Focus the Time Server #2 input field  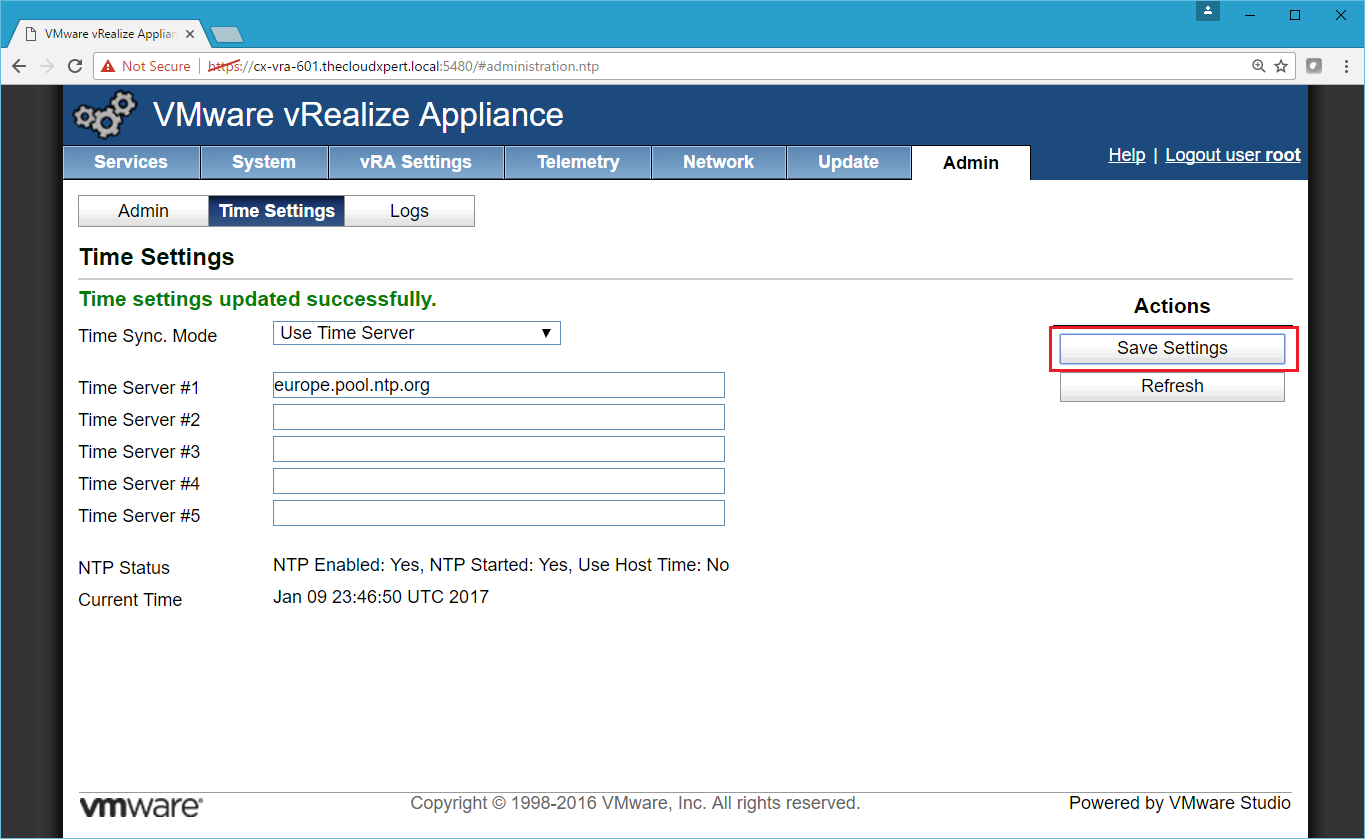(498, 417)
